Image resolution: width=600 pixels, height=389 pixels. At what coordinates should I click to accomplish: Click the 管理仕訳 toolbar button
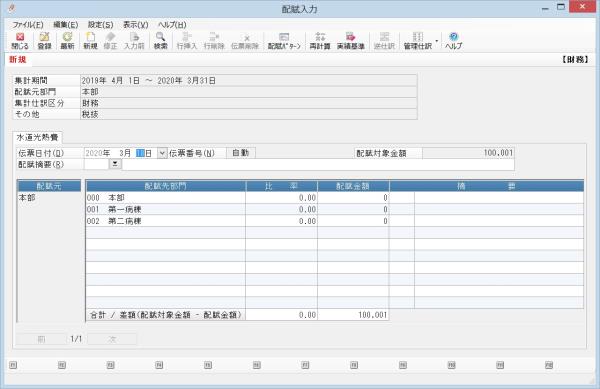click(x=418, y=41)
